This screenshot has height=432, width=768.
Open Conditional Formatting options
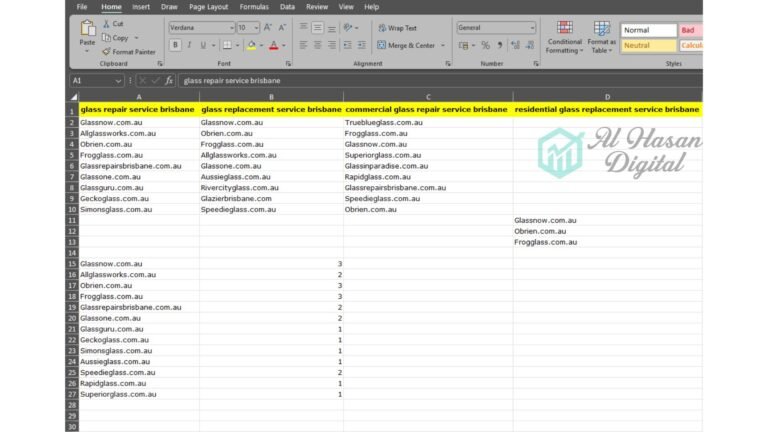coord(565,34)
